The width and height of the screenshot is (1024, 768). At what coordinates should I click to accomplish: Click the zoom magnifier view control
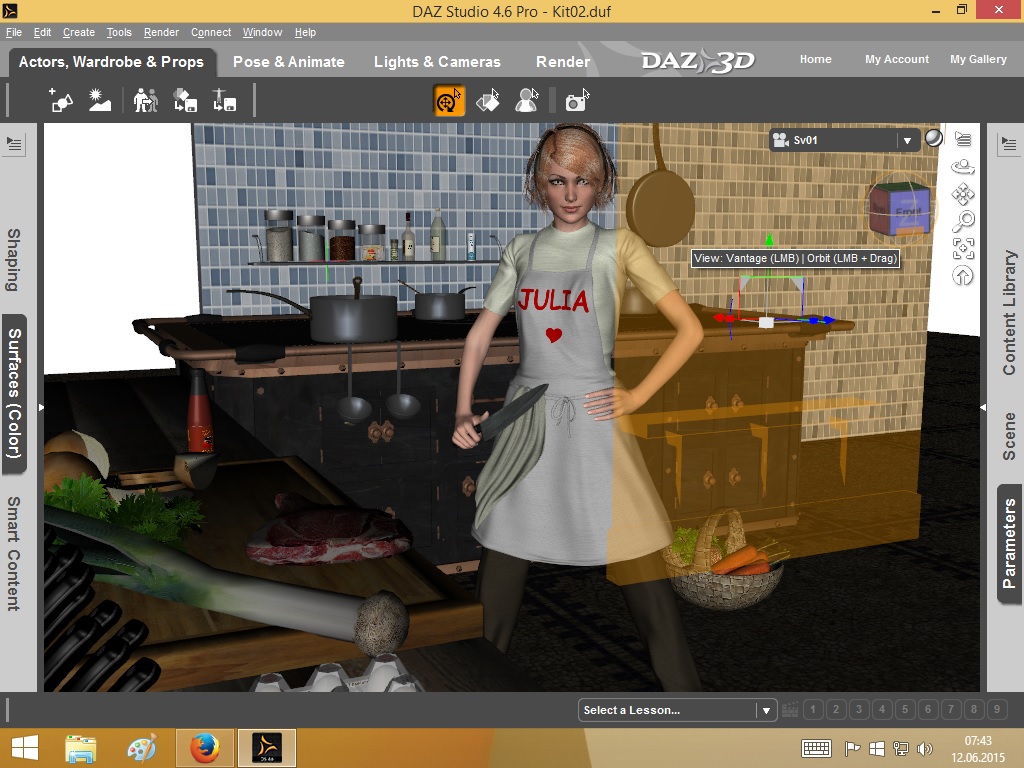[963, 221]
